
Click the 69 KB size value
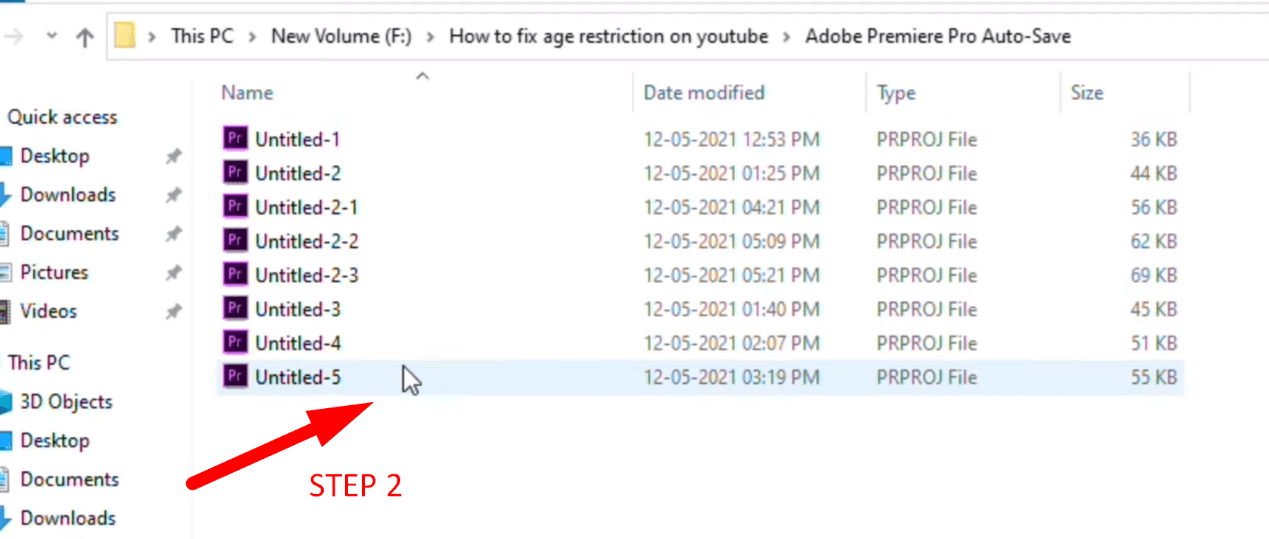(x=1154, y=275)
